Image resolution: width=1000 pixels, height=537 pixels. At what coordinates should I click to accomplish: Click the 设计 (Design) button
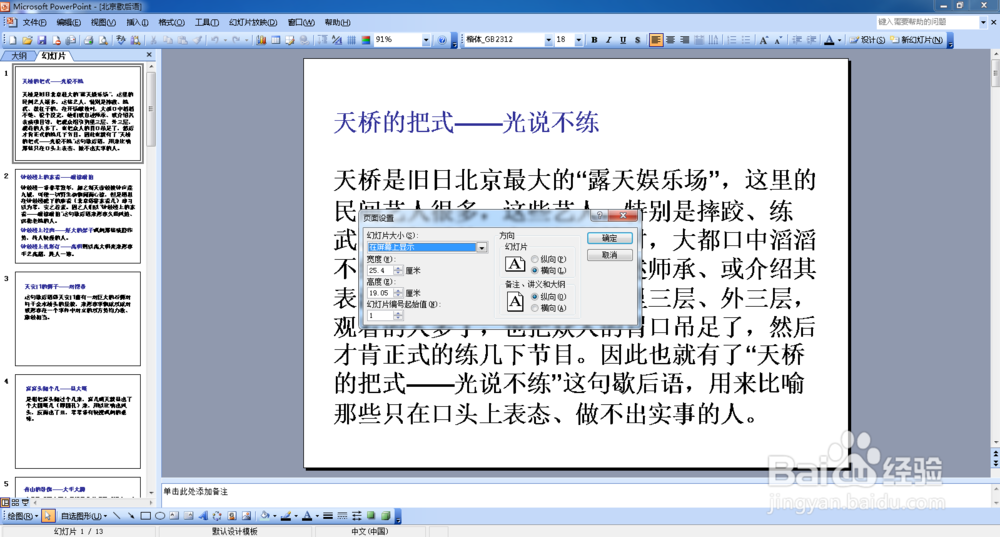pos(868,40)
